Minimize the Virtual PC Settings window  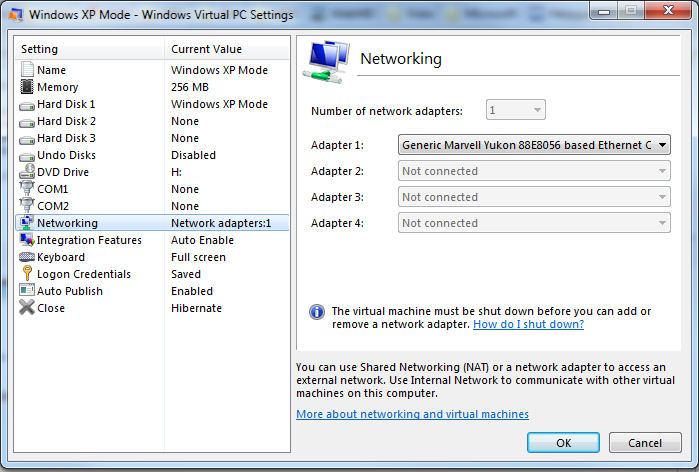(604, 10)
